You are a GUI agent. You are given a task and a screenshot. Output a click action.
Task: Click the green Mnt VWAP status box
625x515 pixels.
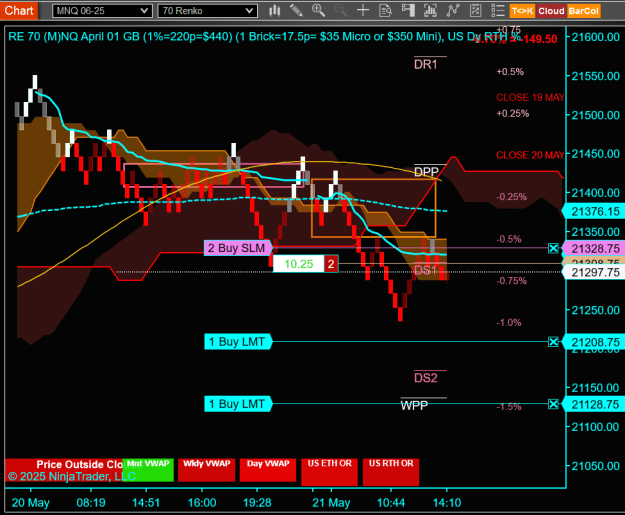[x=148, y=470]
